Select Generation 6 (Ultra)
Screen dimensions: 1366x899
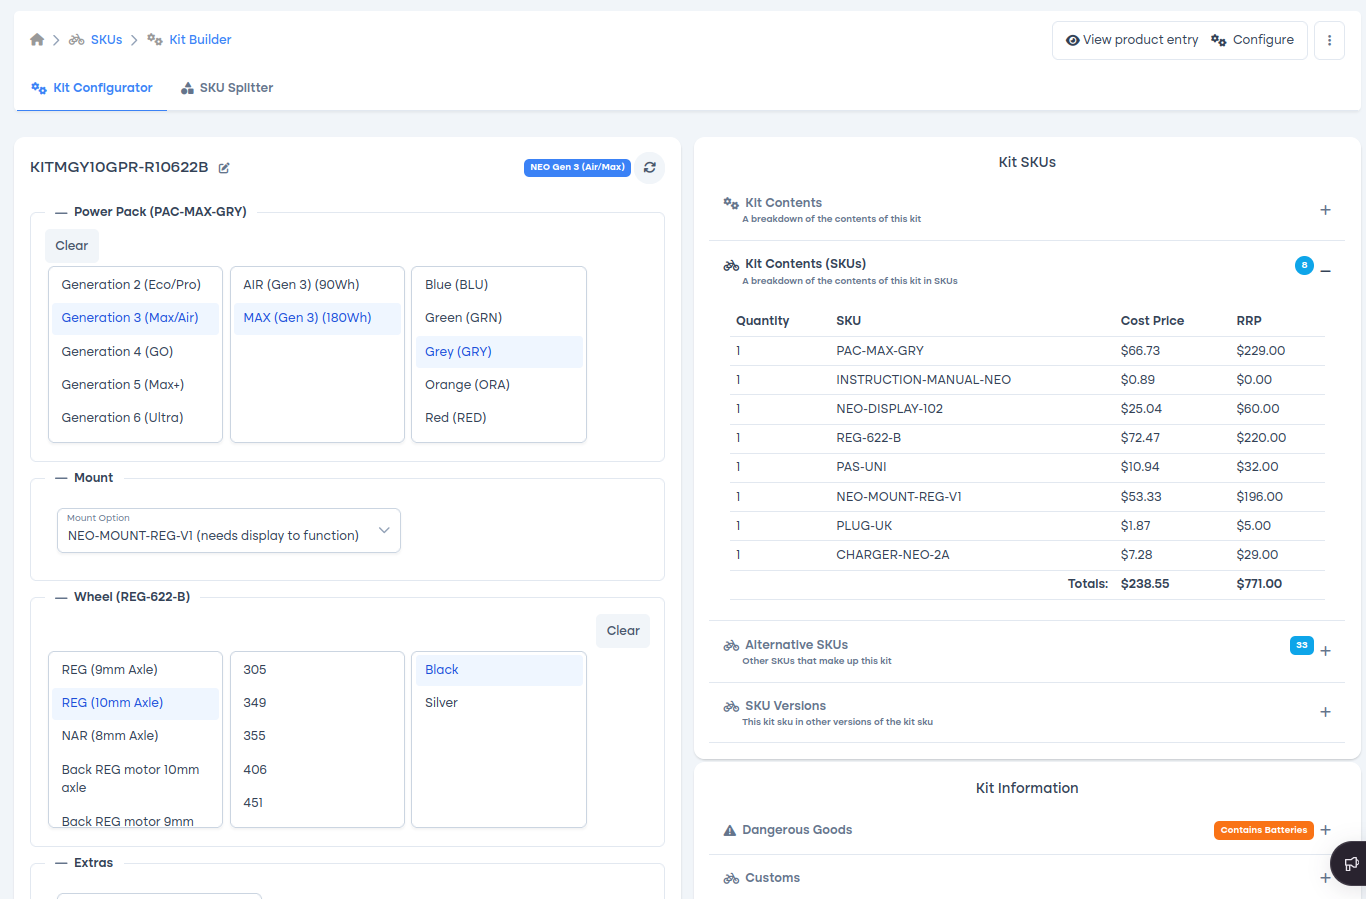(135, 418)
